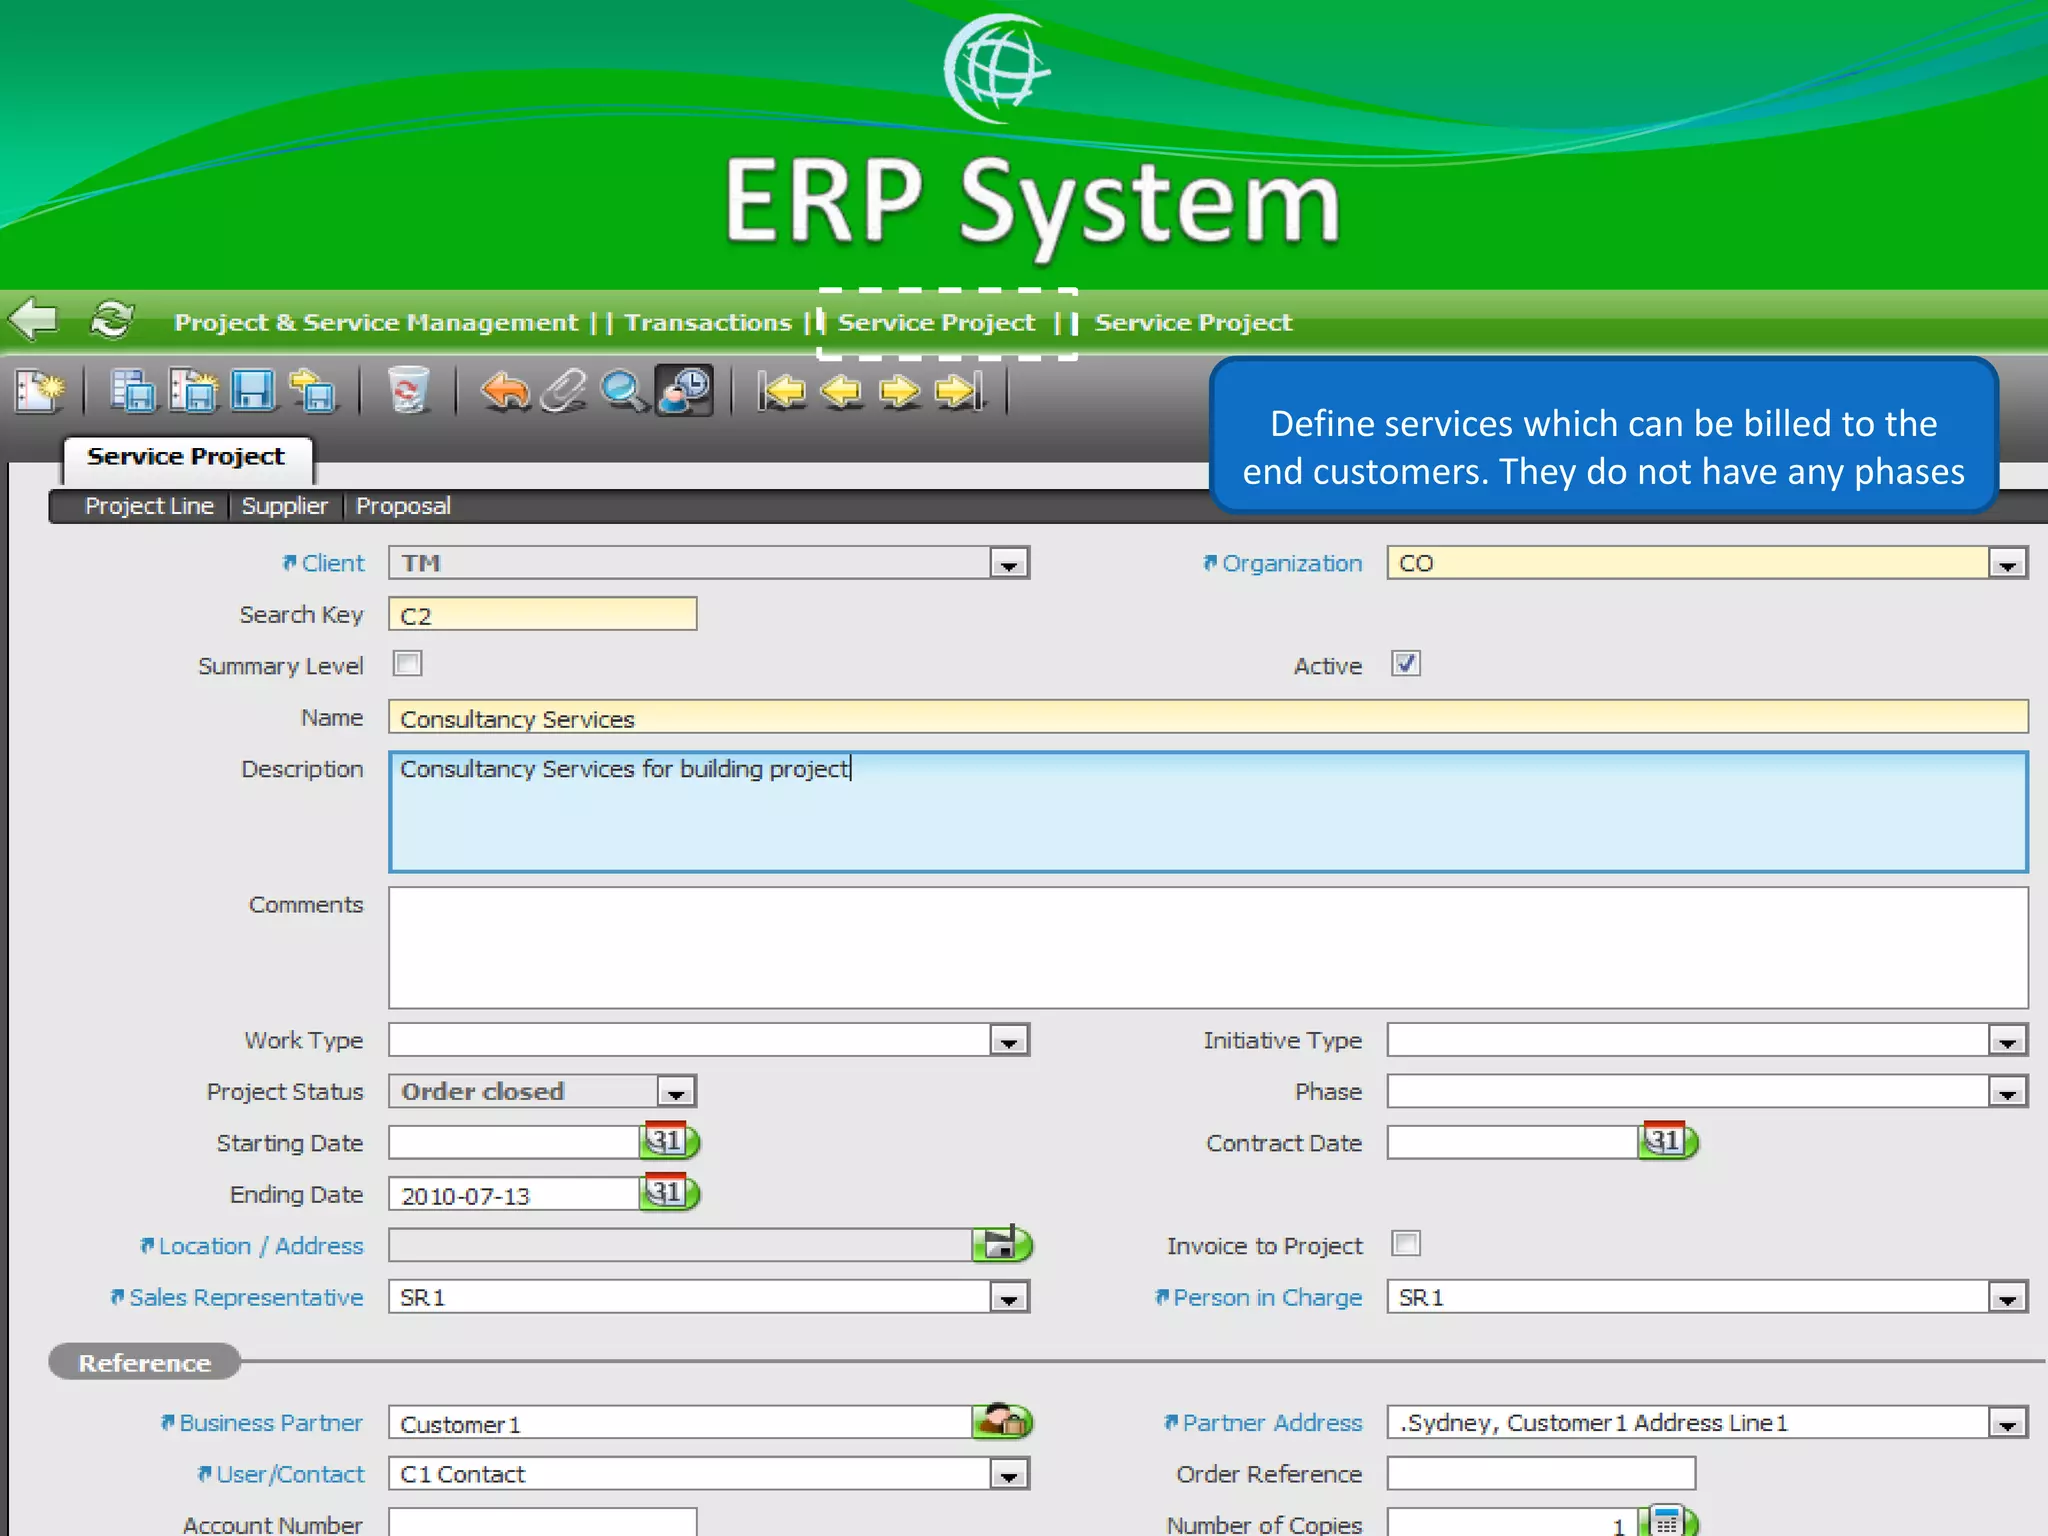This screenshot has height=1536, width=2048.
Task: Open search with the magnifying glass icon
Action: [624, 391]
